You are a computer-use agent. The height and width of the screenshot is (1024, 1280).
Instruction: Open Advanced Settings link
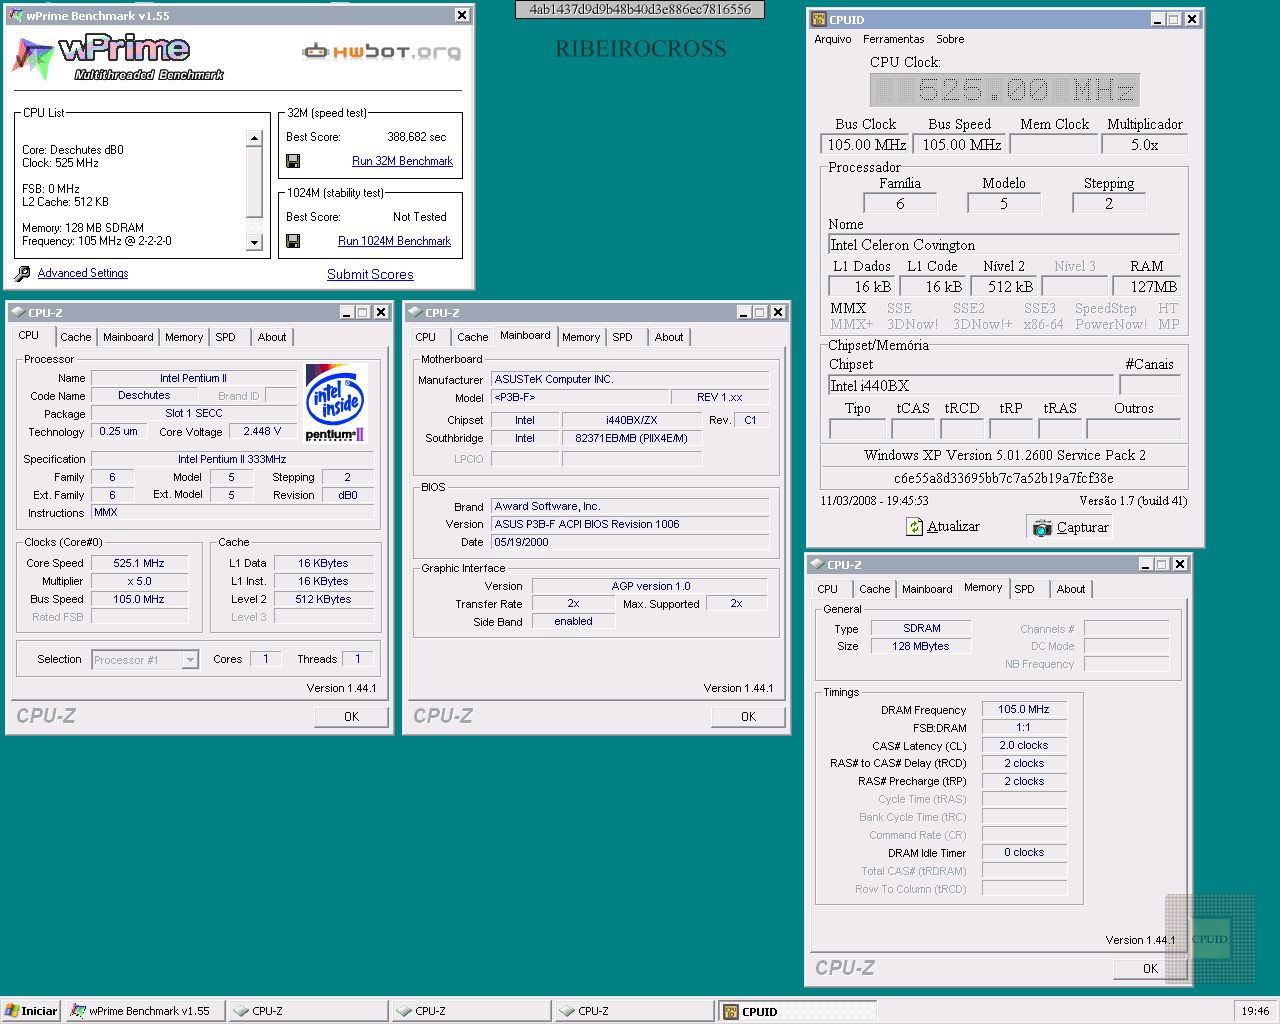point(83,273)
